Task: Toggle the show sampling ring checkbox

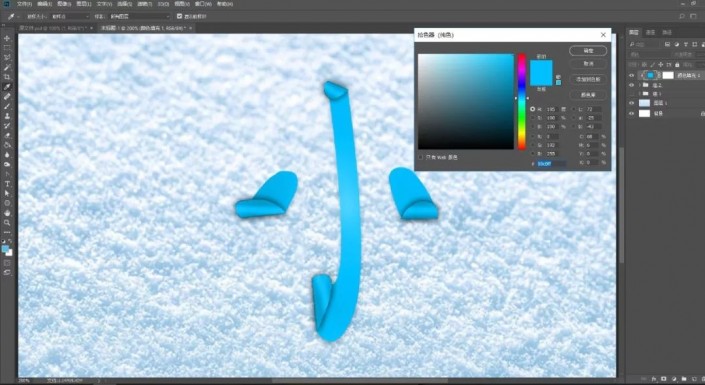Action: pyautogui.click(x=179, y=16)
